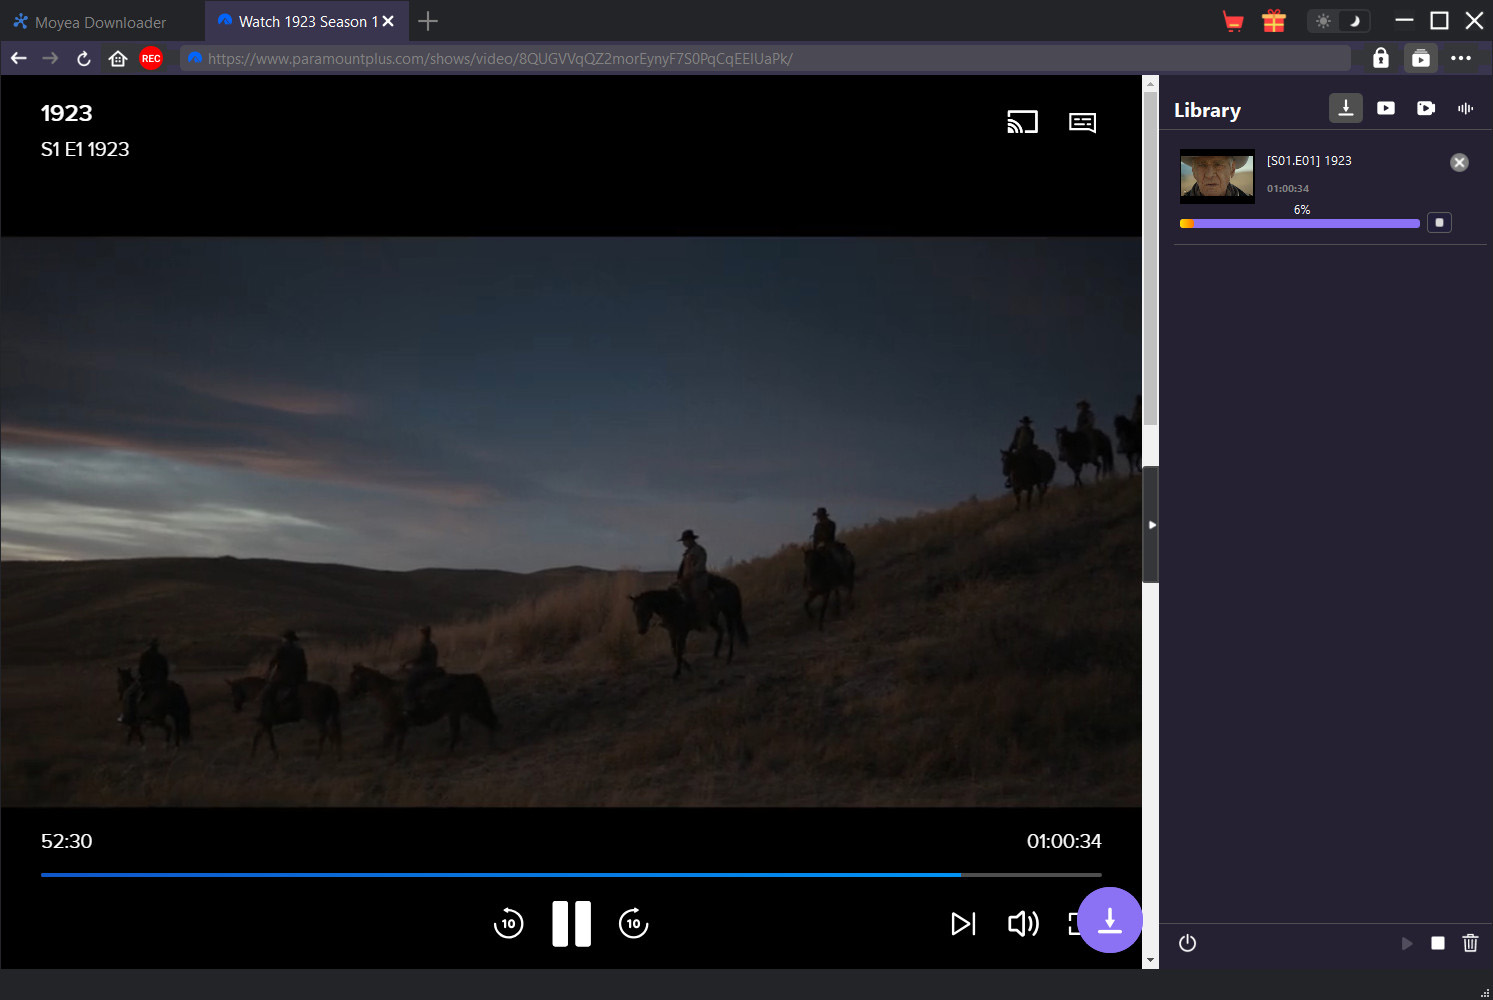Cast video to a device
This screenshot has height=1000, width=1493.
[x=1022, y=122]
